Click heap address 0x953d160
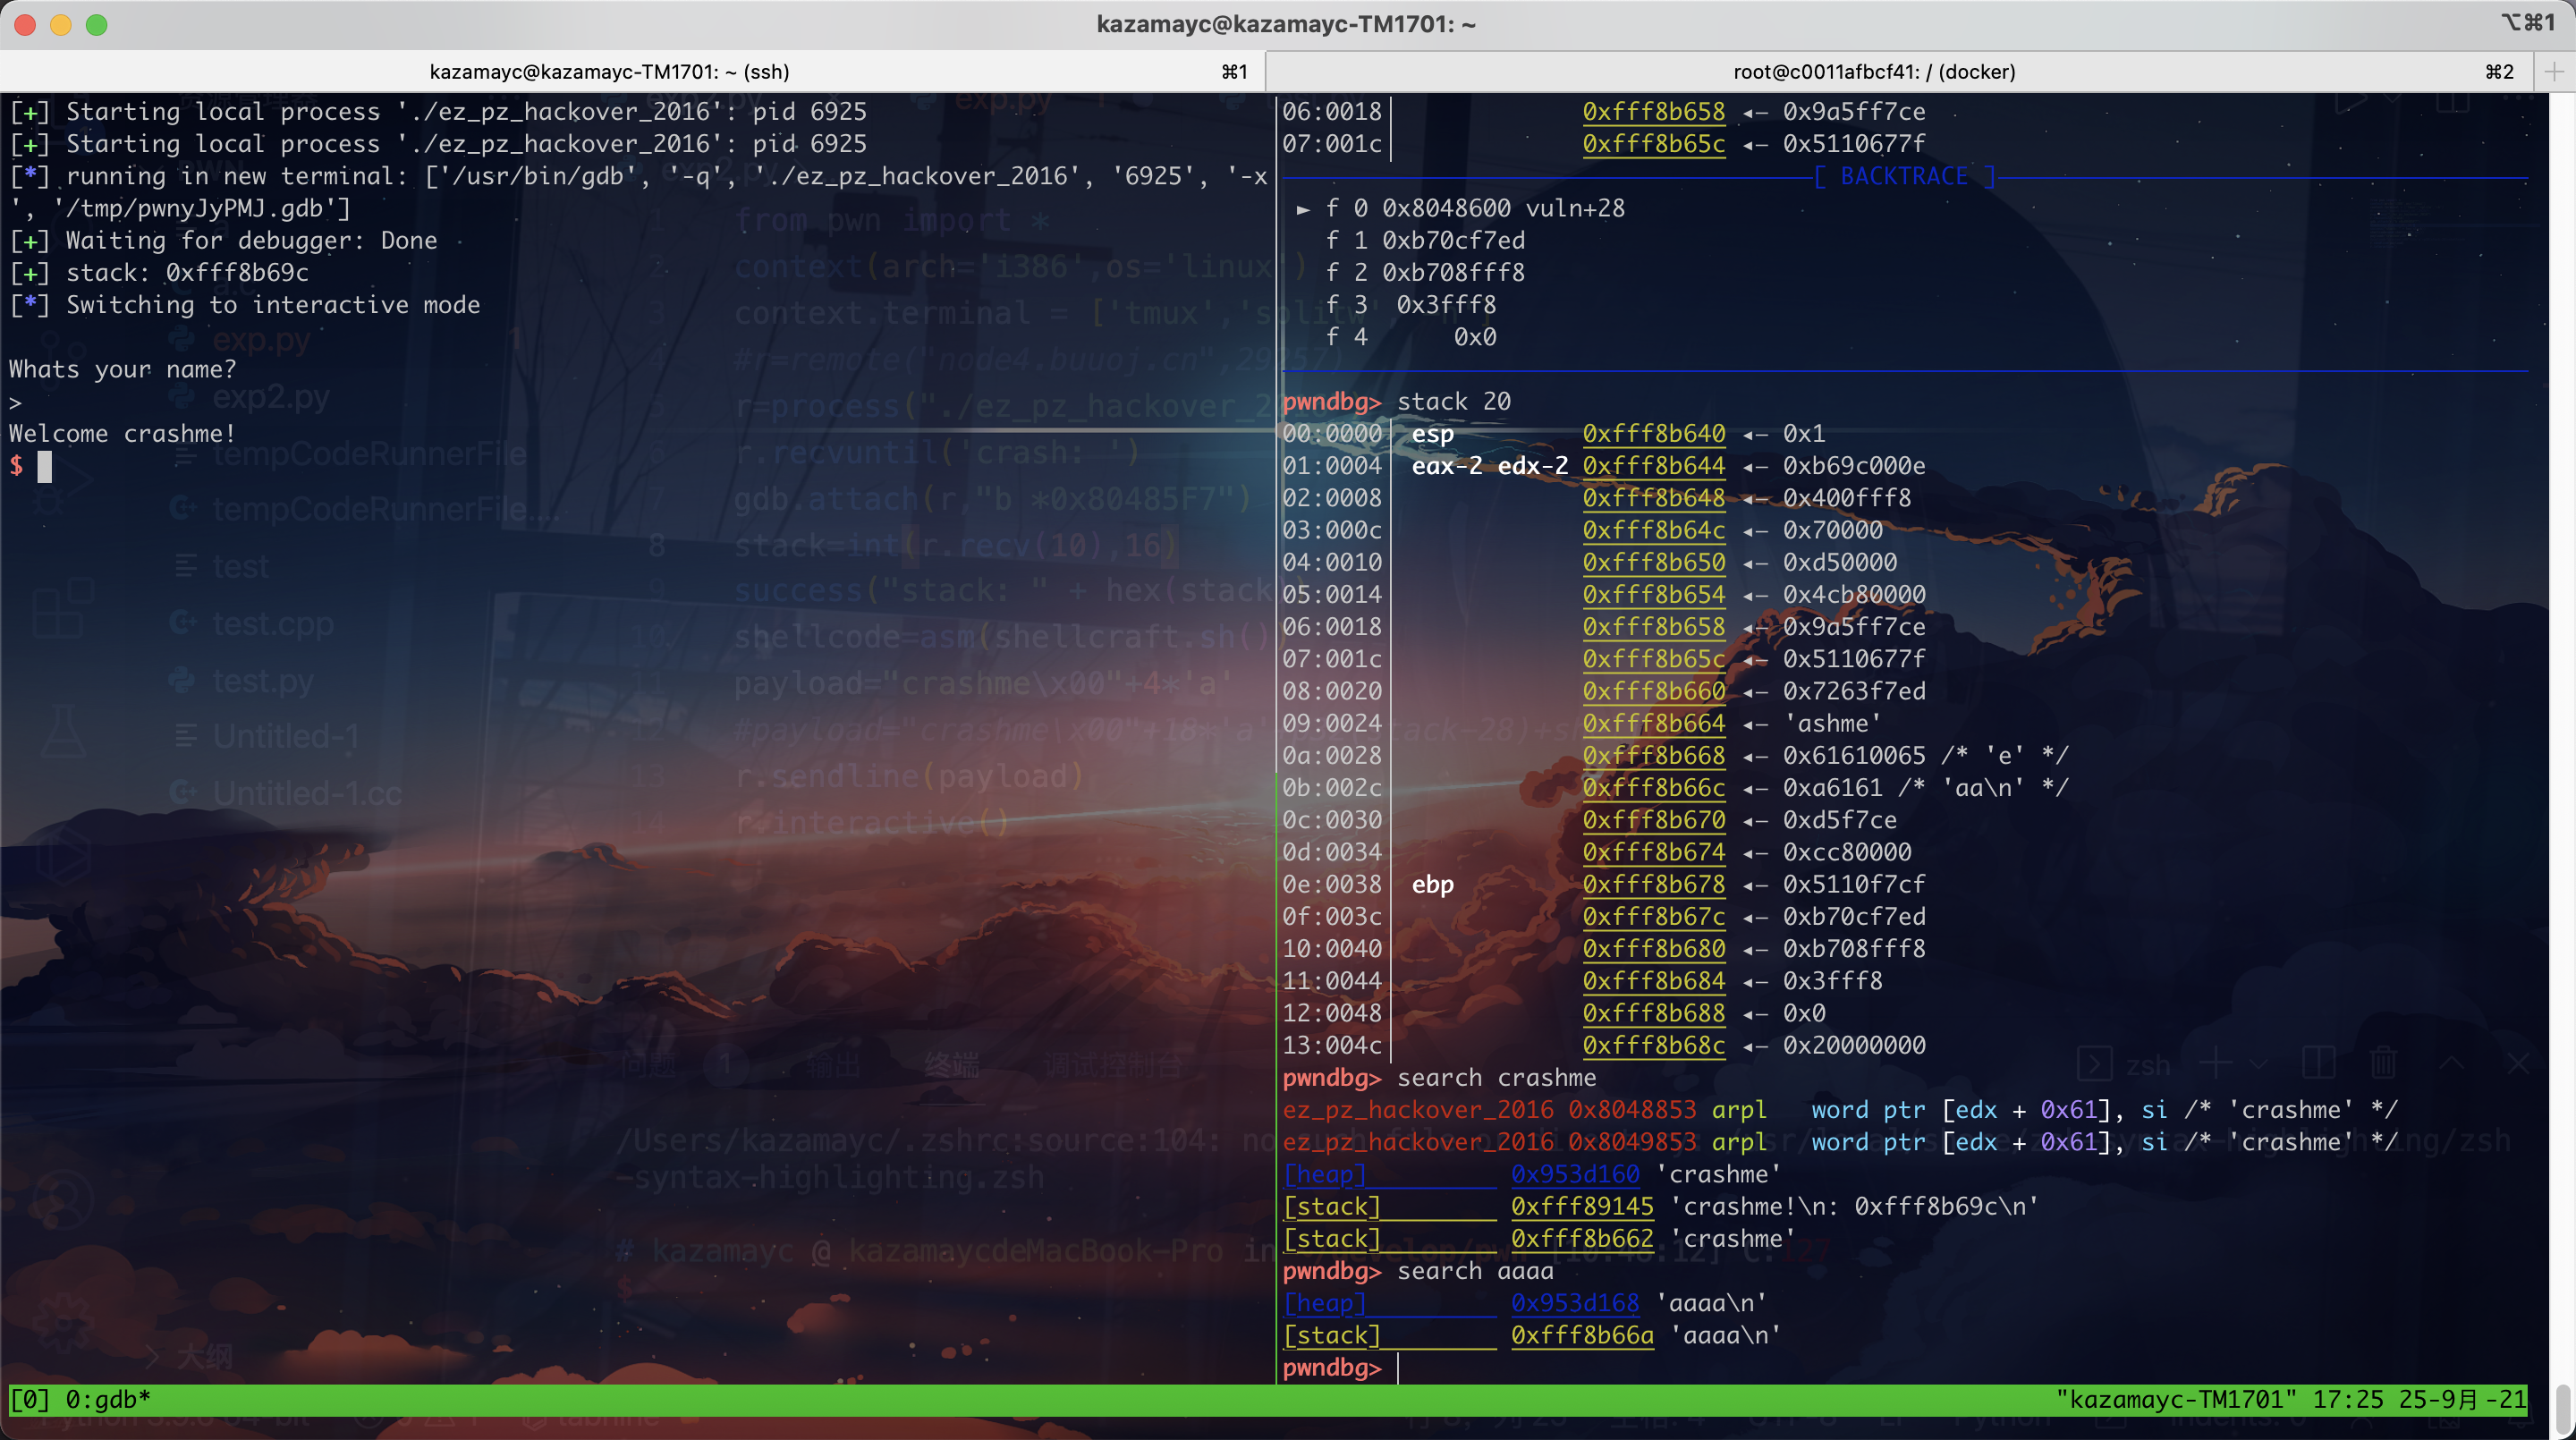Image resolution: width=2576 pixels, height=1440 pixels. 1575,1174
